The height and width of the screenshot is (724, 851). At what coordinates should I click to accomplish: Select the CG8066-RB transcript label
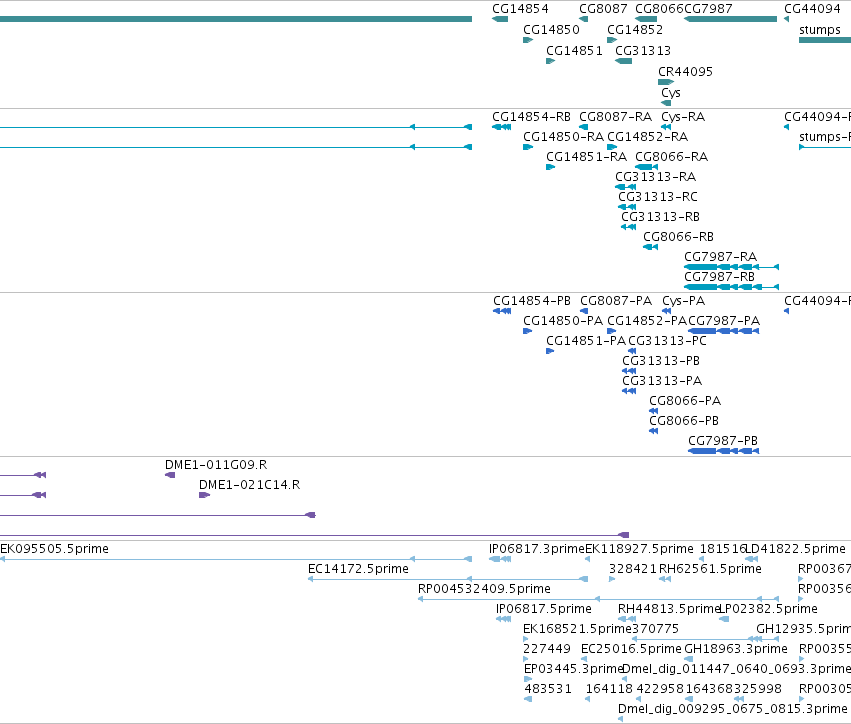click(x=678, y=237)
